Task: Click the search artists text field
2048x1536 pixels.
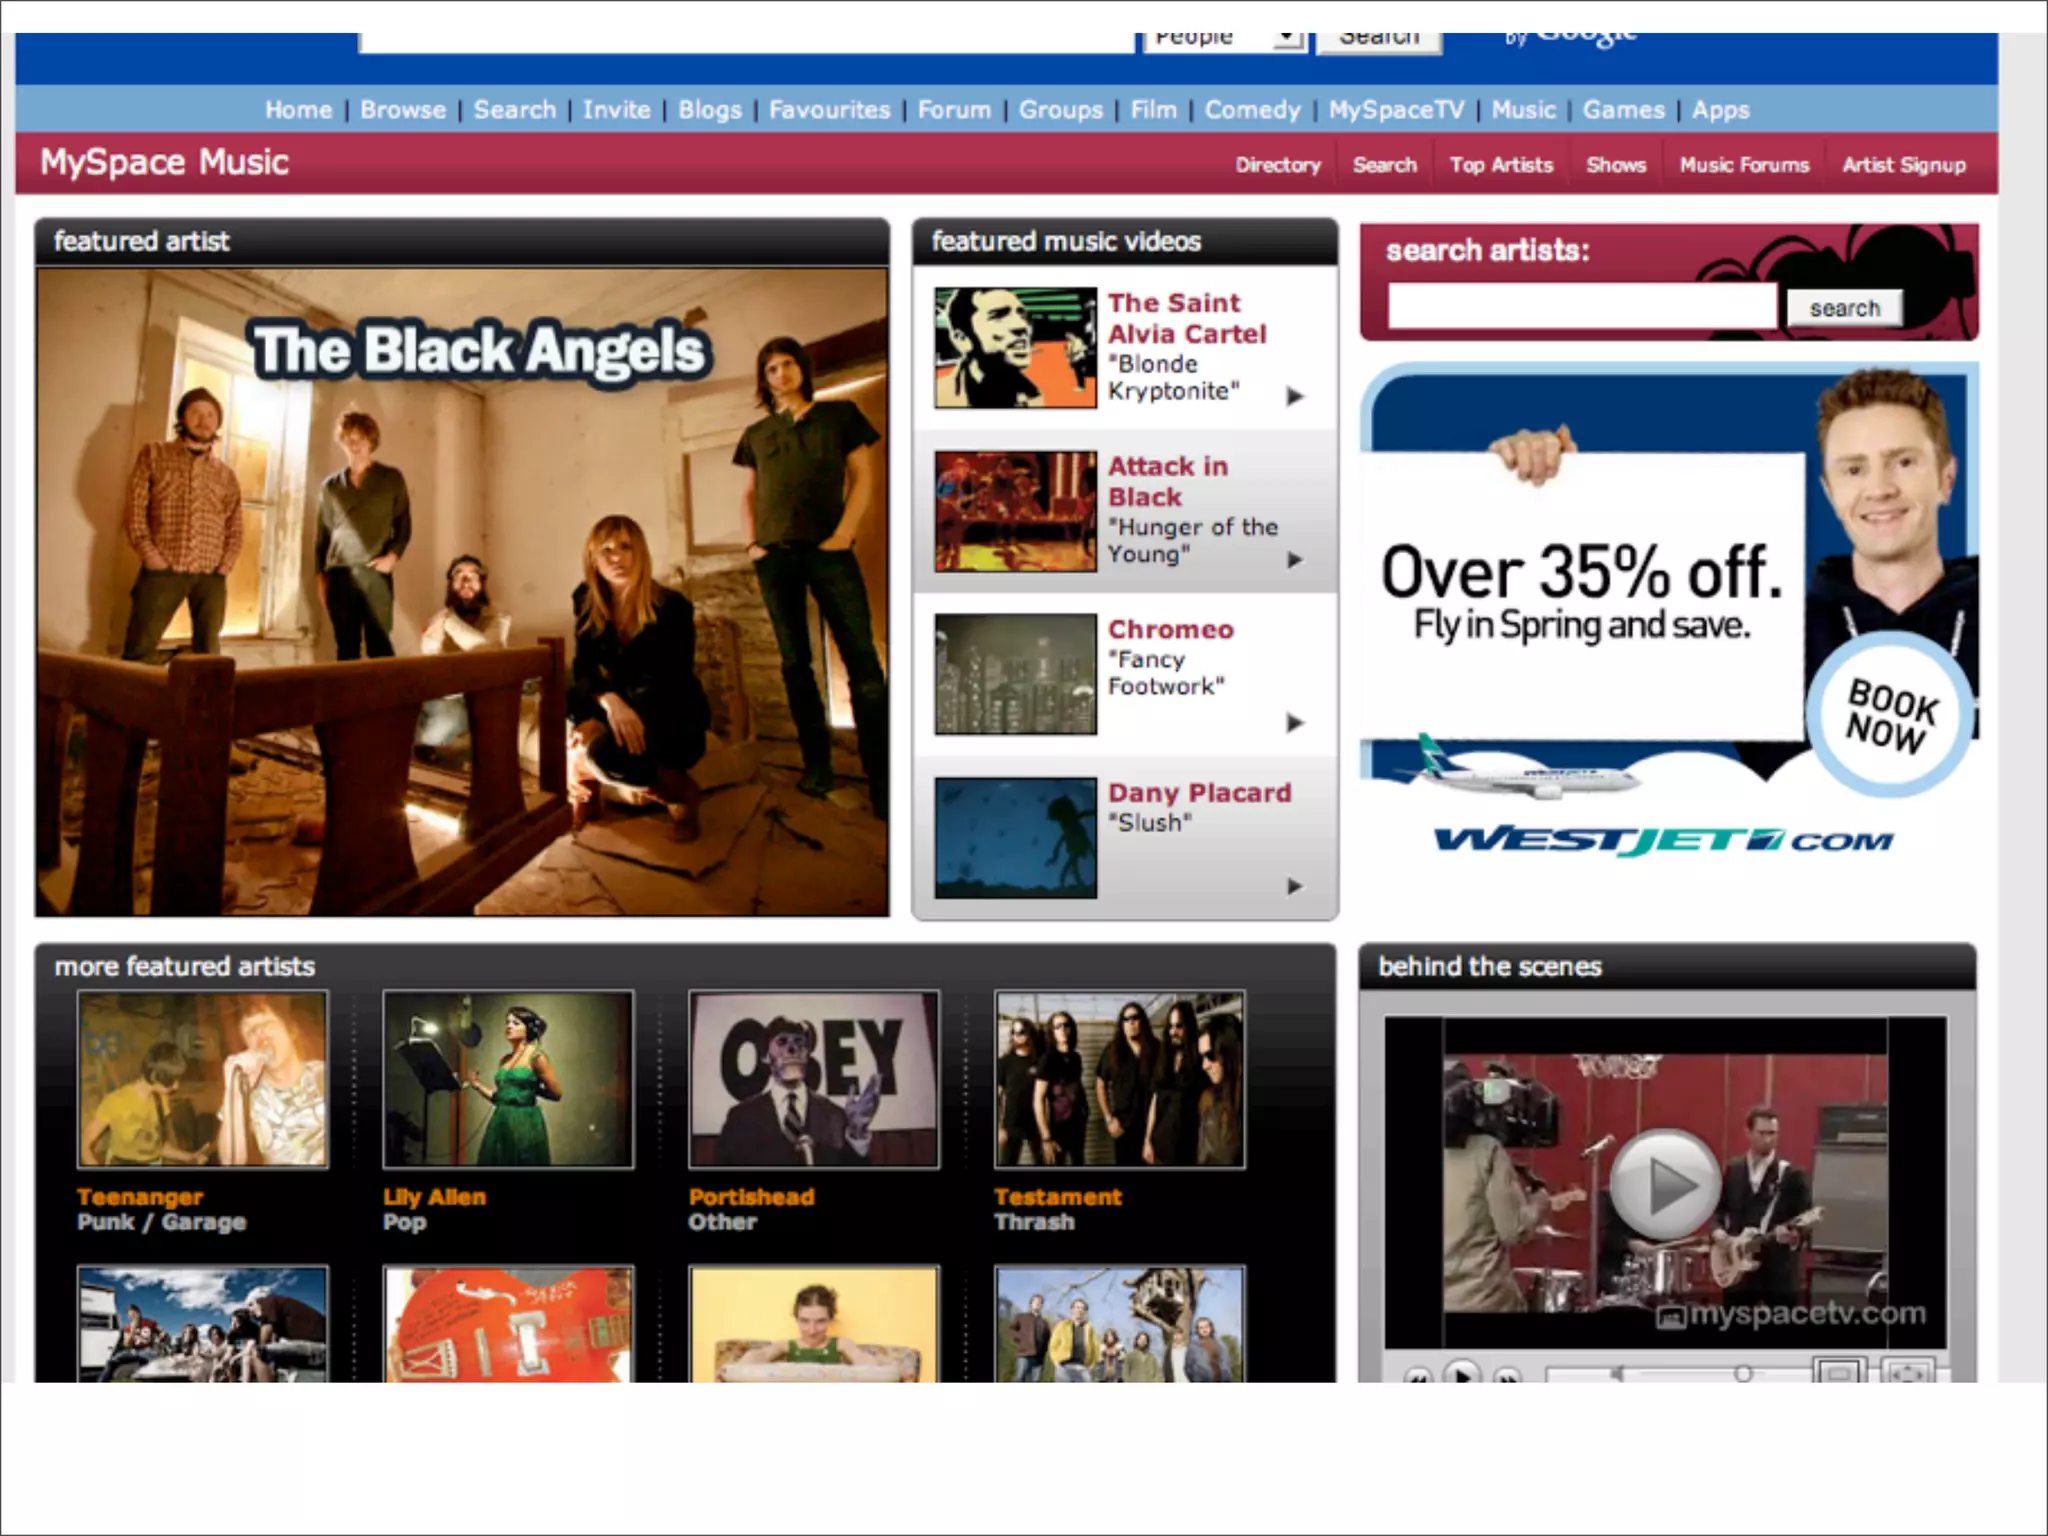Action: [x=1582, y=306]
